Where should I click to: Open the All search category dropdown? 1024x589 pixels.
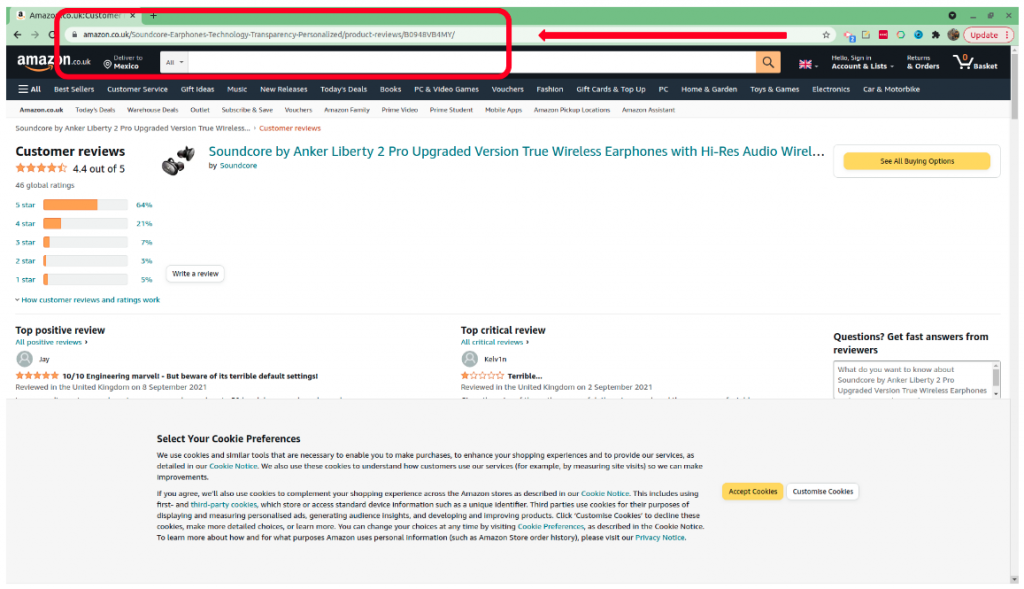[x=174, y=63]
